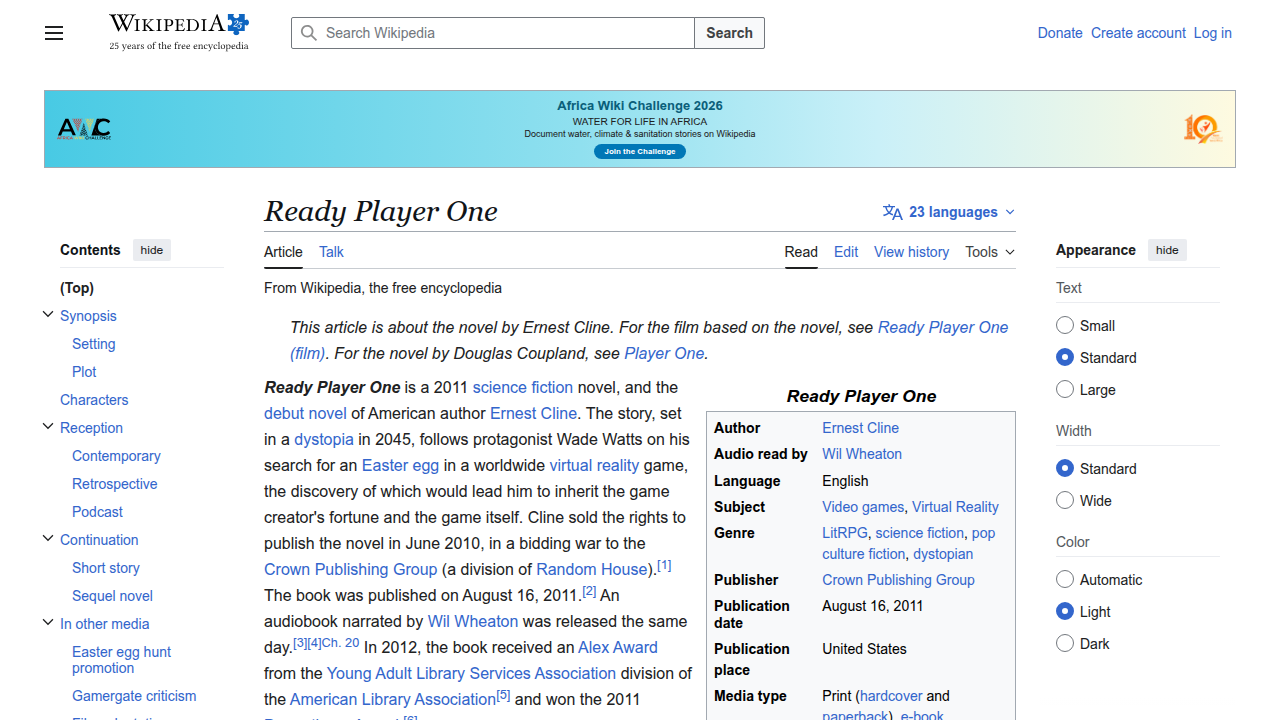1280x720 pixels.
Task: Select Automatic color mode
Action: [1065, 579]
